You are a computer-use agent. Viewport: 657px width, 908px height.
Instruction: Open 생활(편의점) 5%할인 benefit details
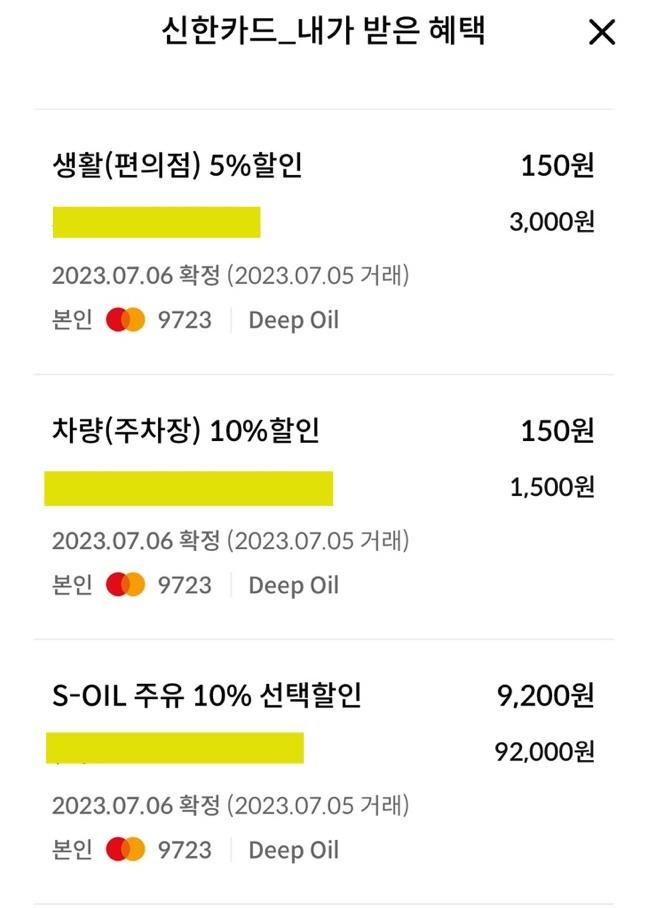coord(177,166)
